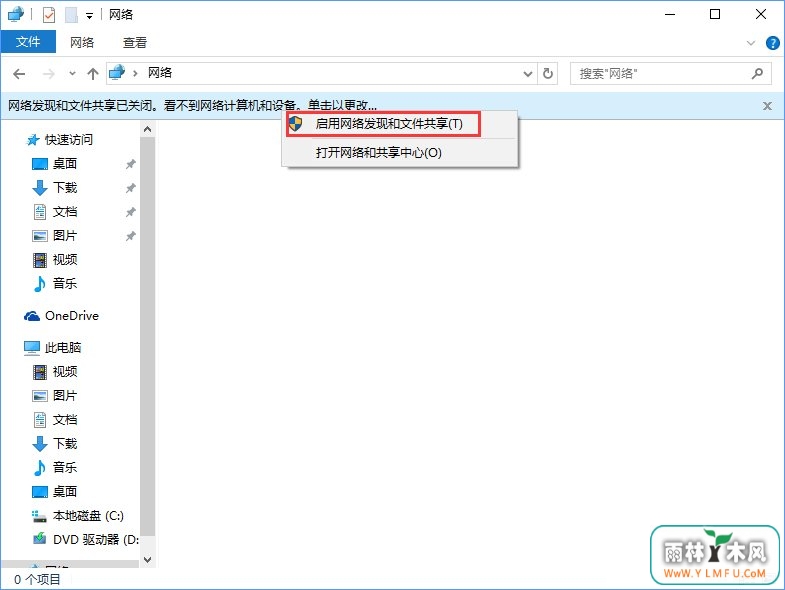Click the pin icon beside 桌面

(x=131, y=164)
